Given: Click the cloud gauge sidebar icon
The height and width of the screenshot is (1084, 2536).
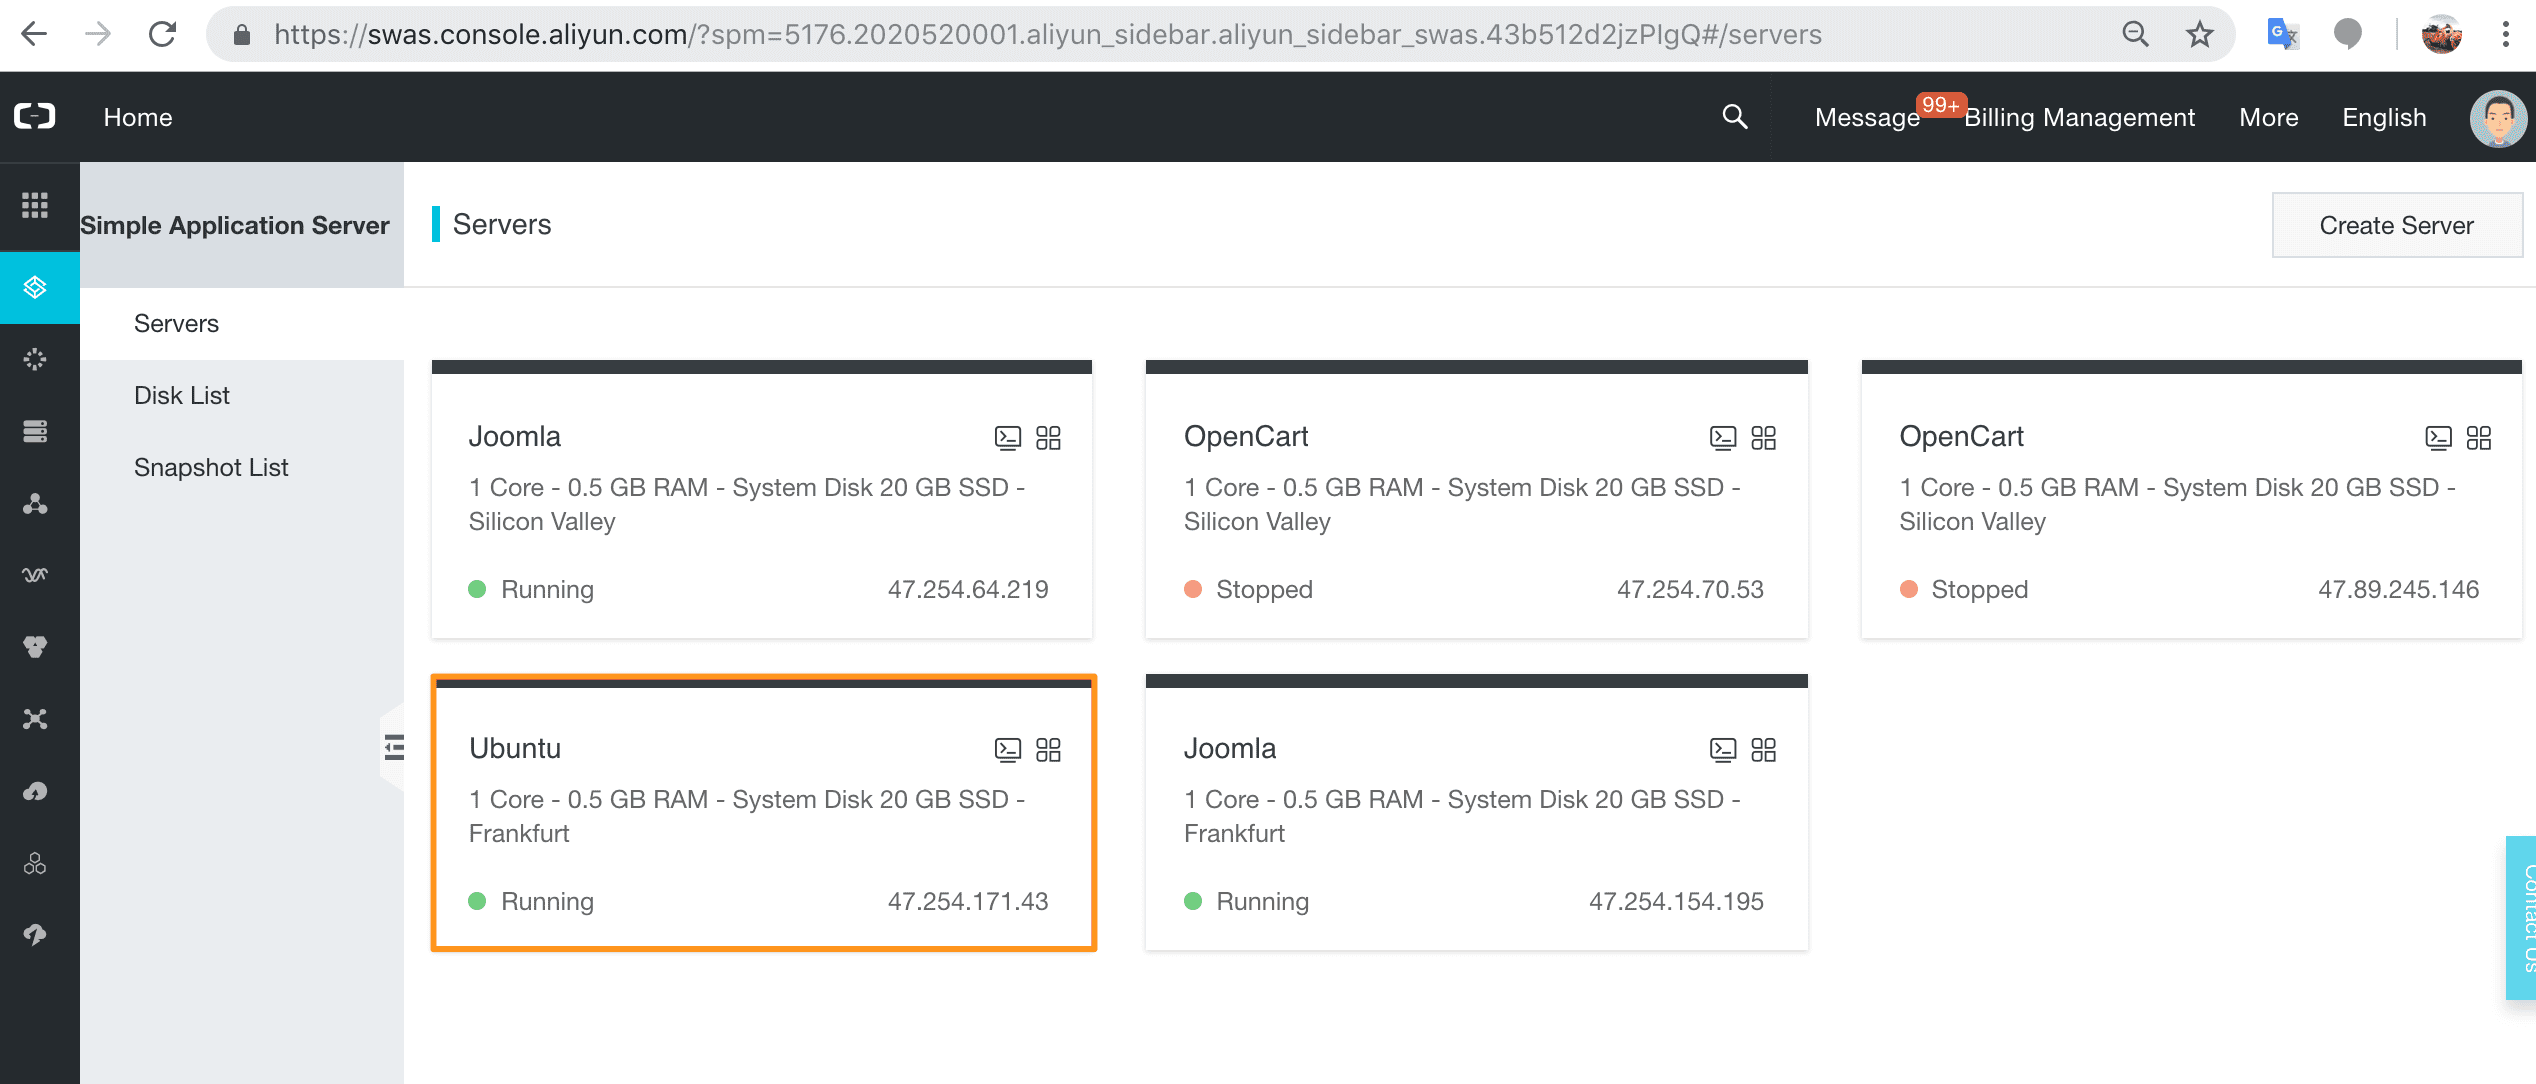Looking at the screenshot, I should tap(35, 791).
